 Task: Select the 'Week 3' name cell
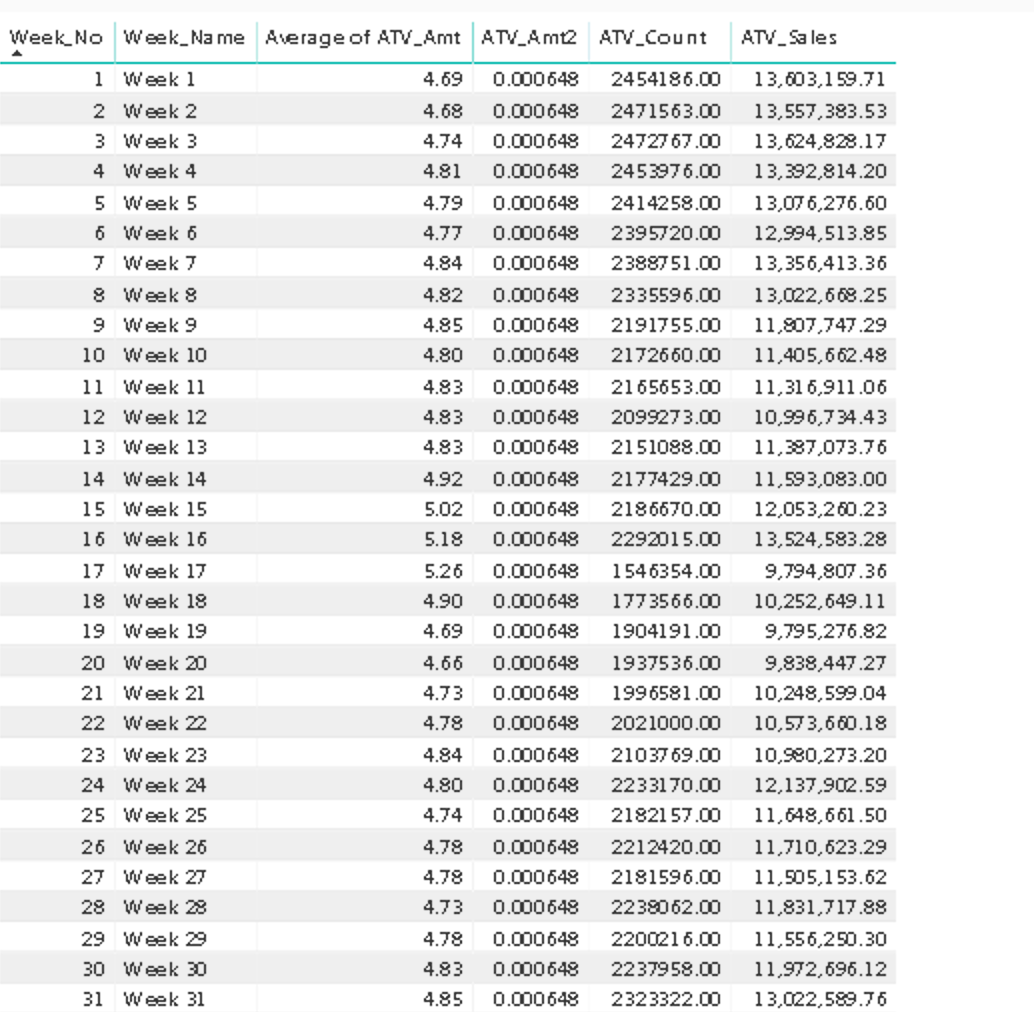160,141
